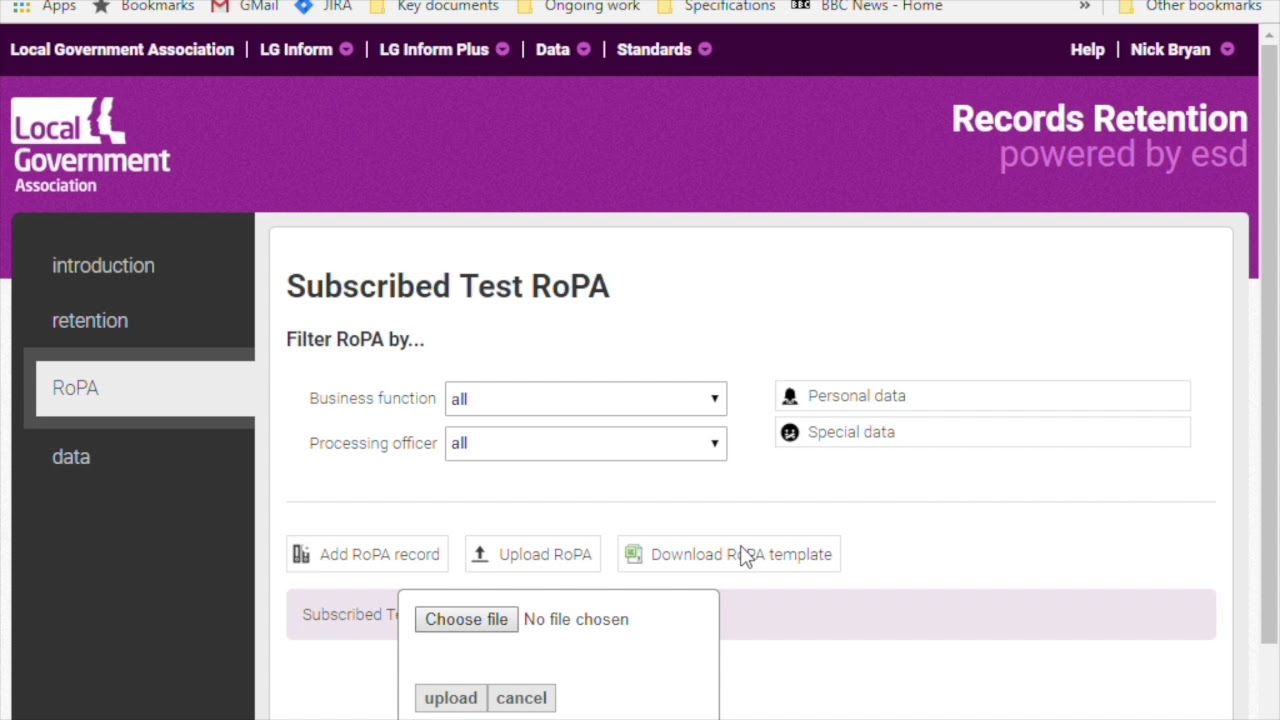Open the BBC News - Home bookmark

point(866,6)
